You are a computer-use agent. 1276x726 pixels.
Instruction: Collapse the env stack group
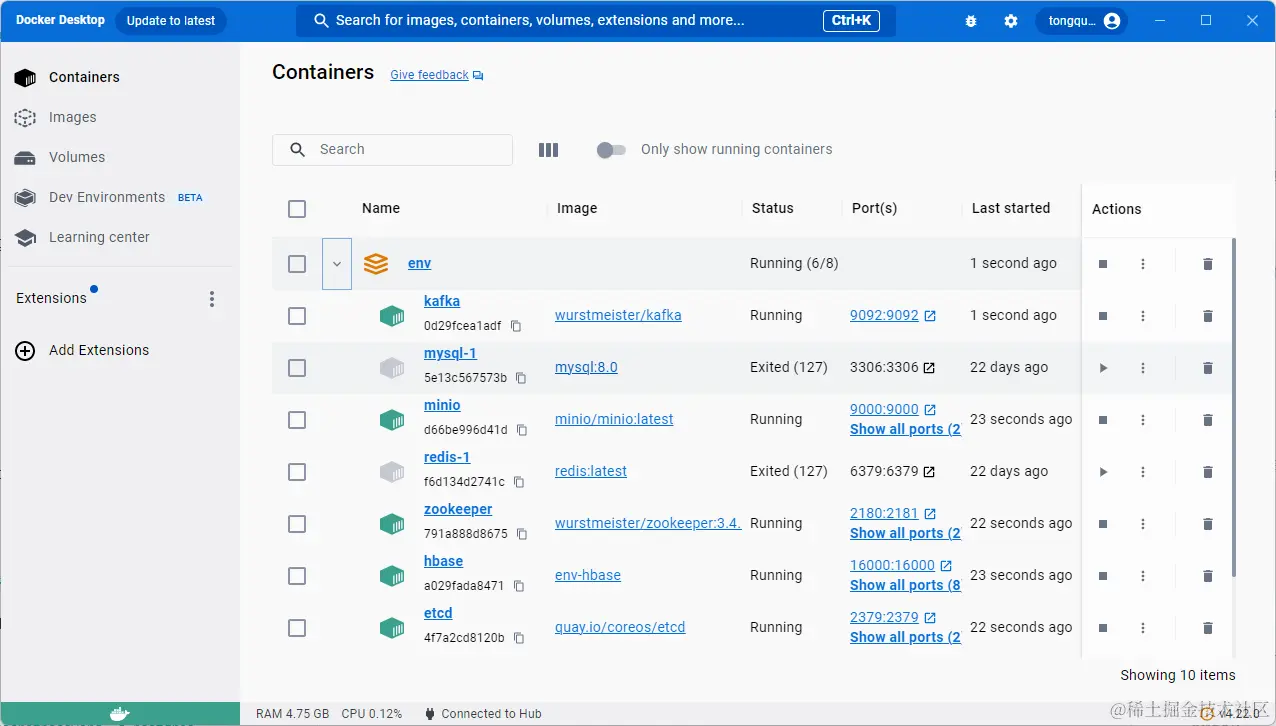click(x=337, y=264)
